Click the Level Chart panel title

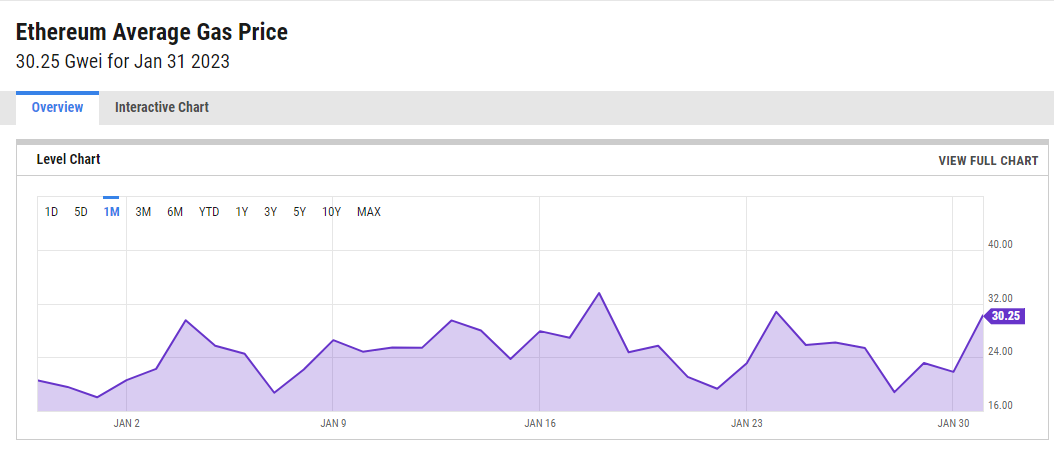[69, 159]
